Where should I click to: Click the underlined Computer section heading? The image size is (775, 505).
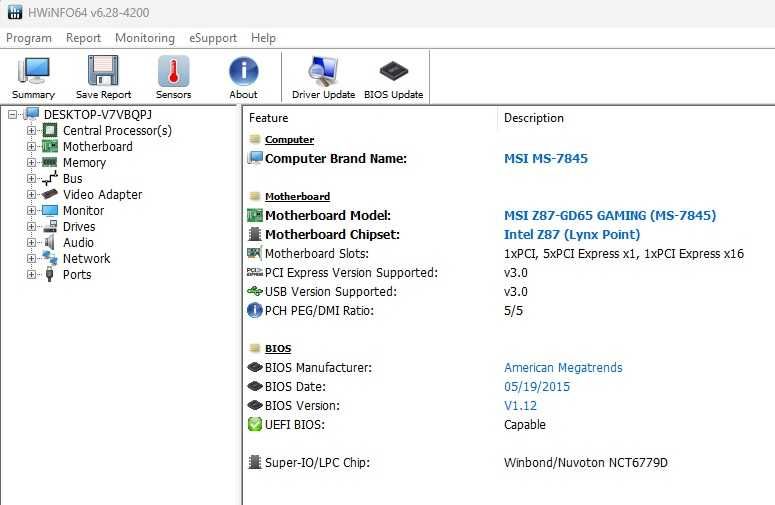point(289,139)
